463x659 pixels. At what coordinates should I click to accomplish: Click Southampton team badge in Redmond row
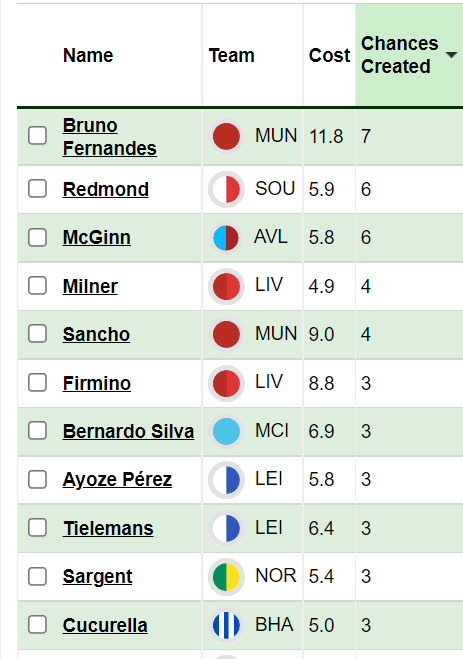pos(226,190)
